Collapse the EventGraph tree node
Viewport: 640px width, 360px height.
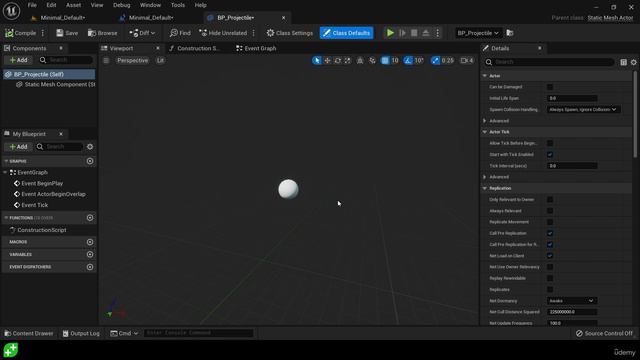[x=5, y=173]
